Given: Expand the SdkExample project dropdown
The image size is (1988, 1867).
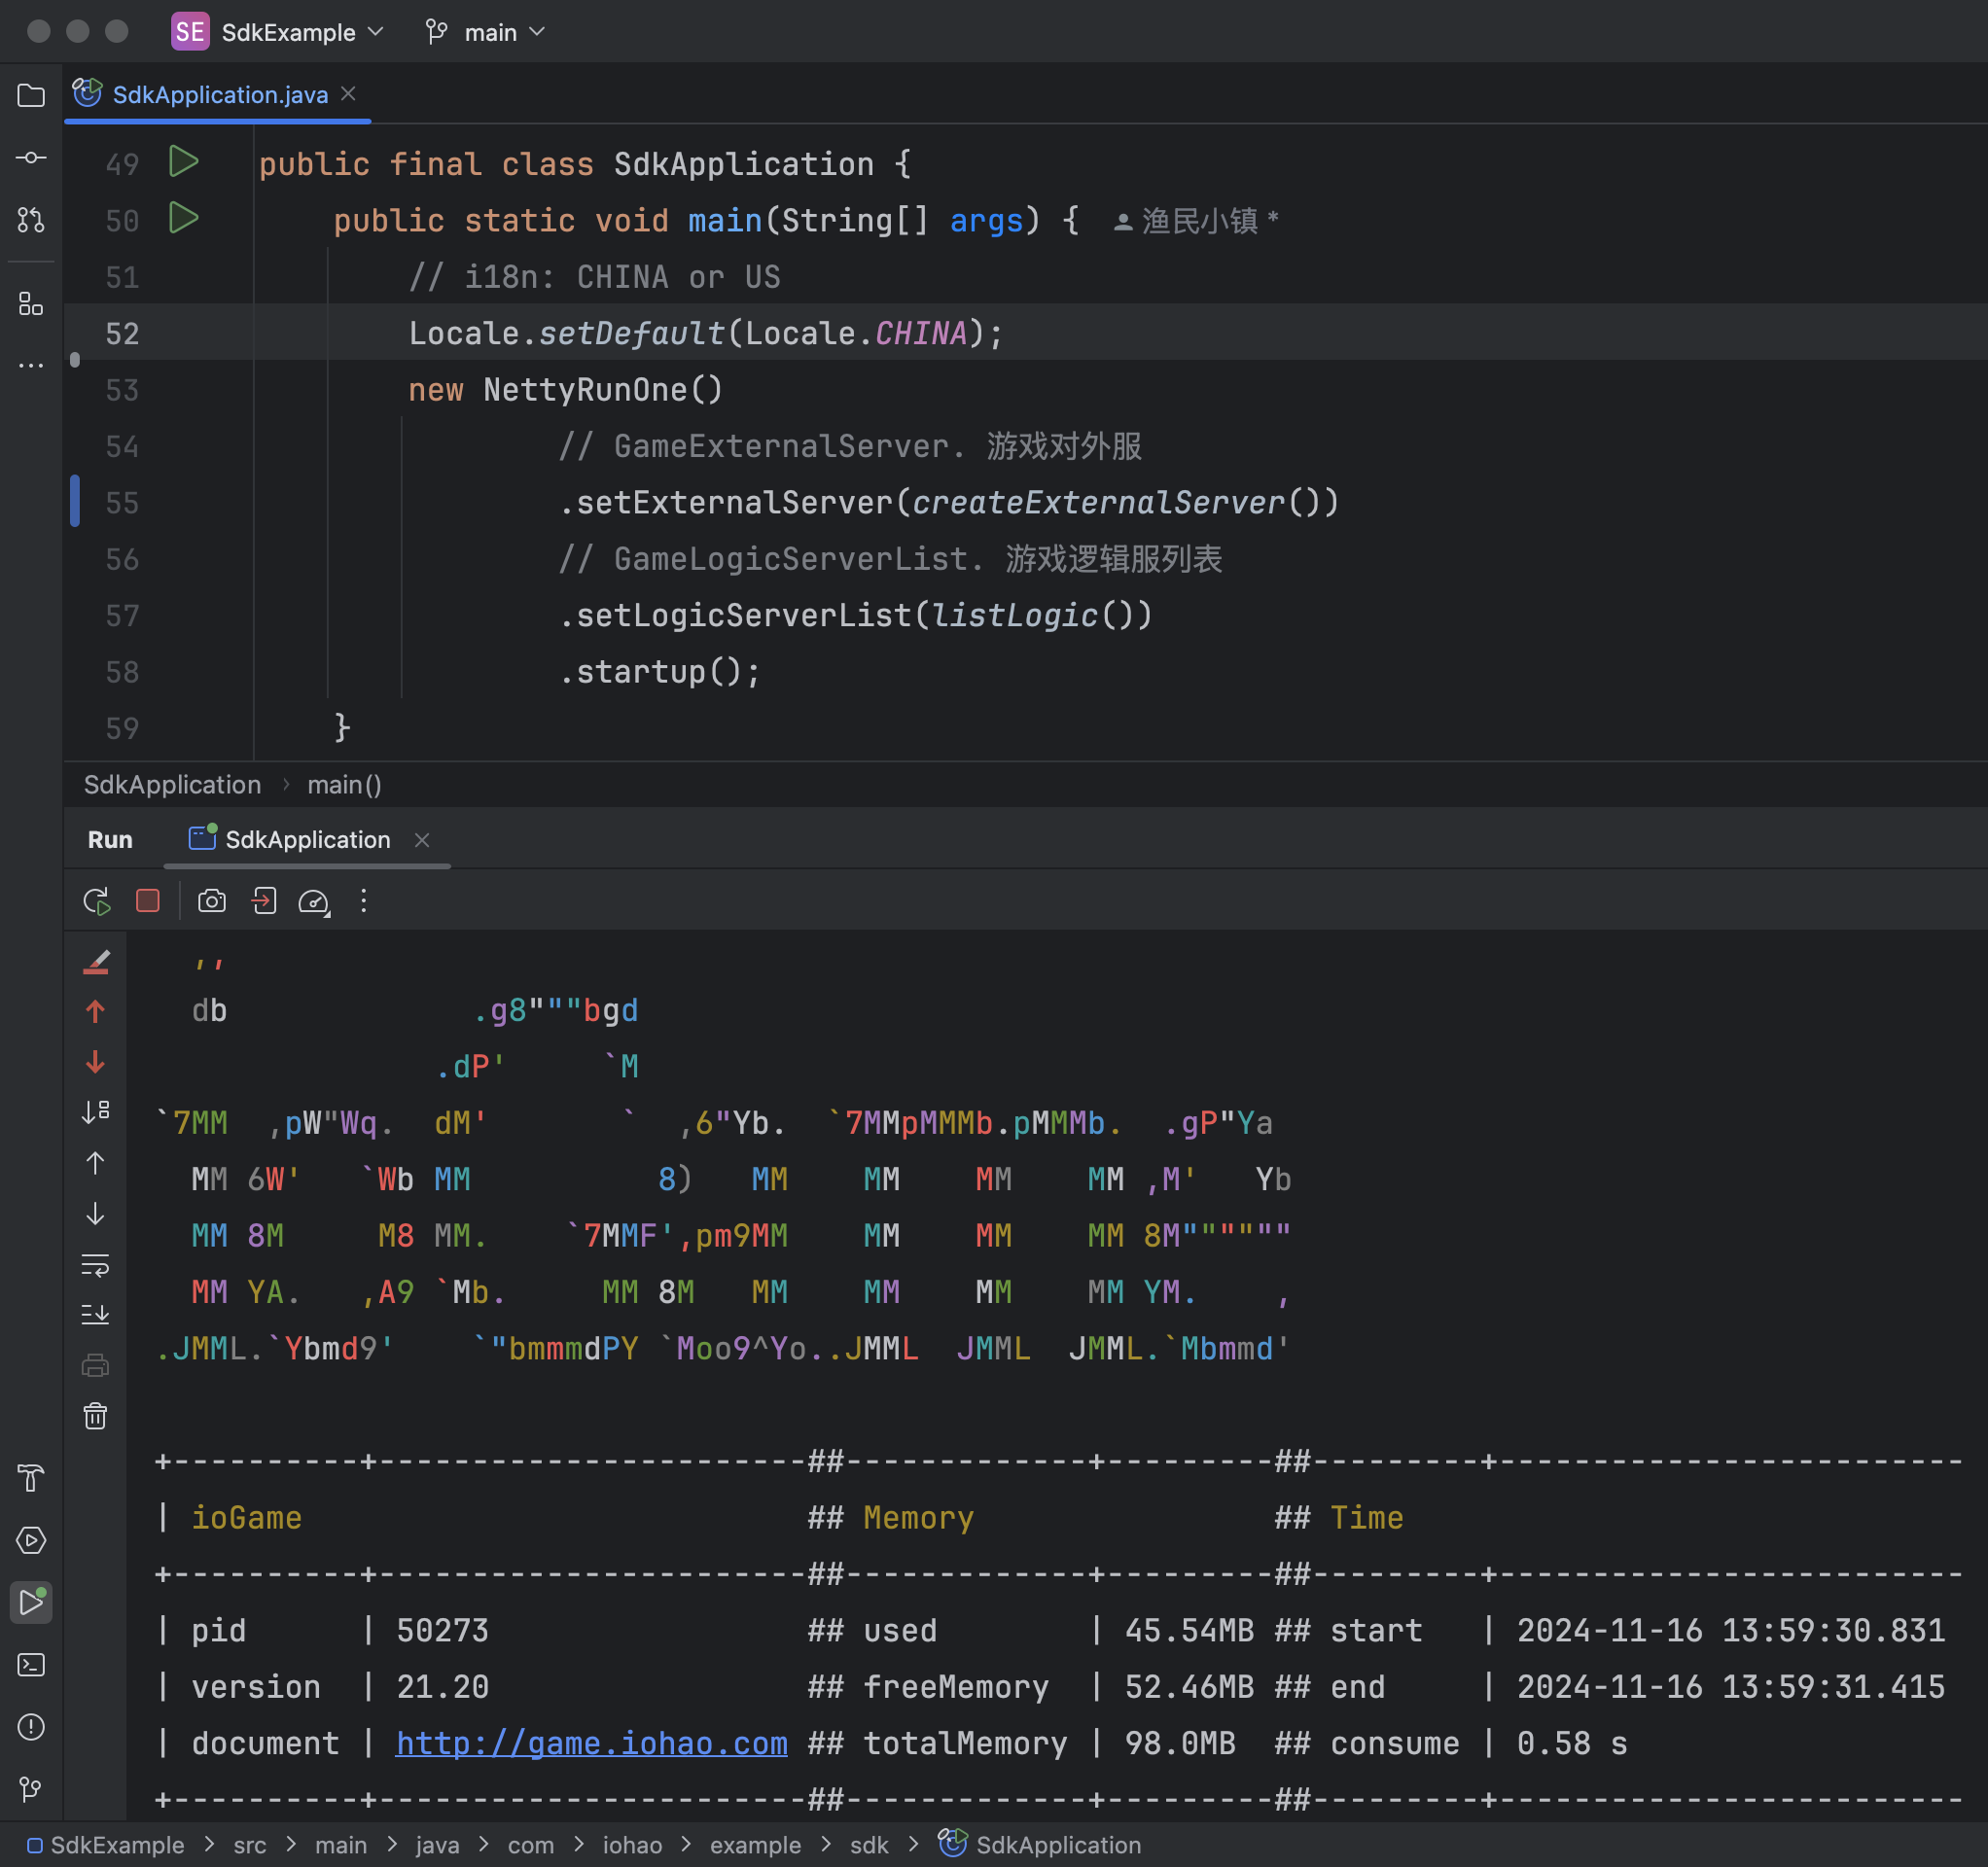Looking at the screenshot, I should click(301, 32).
